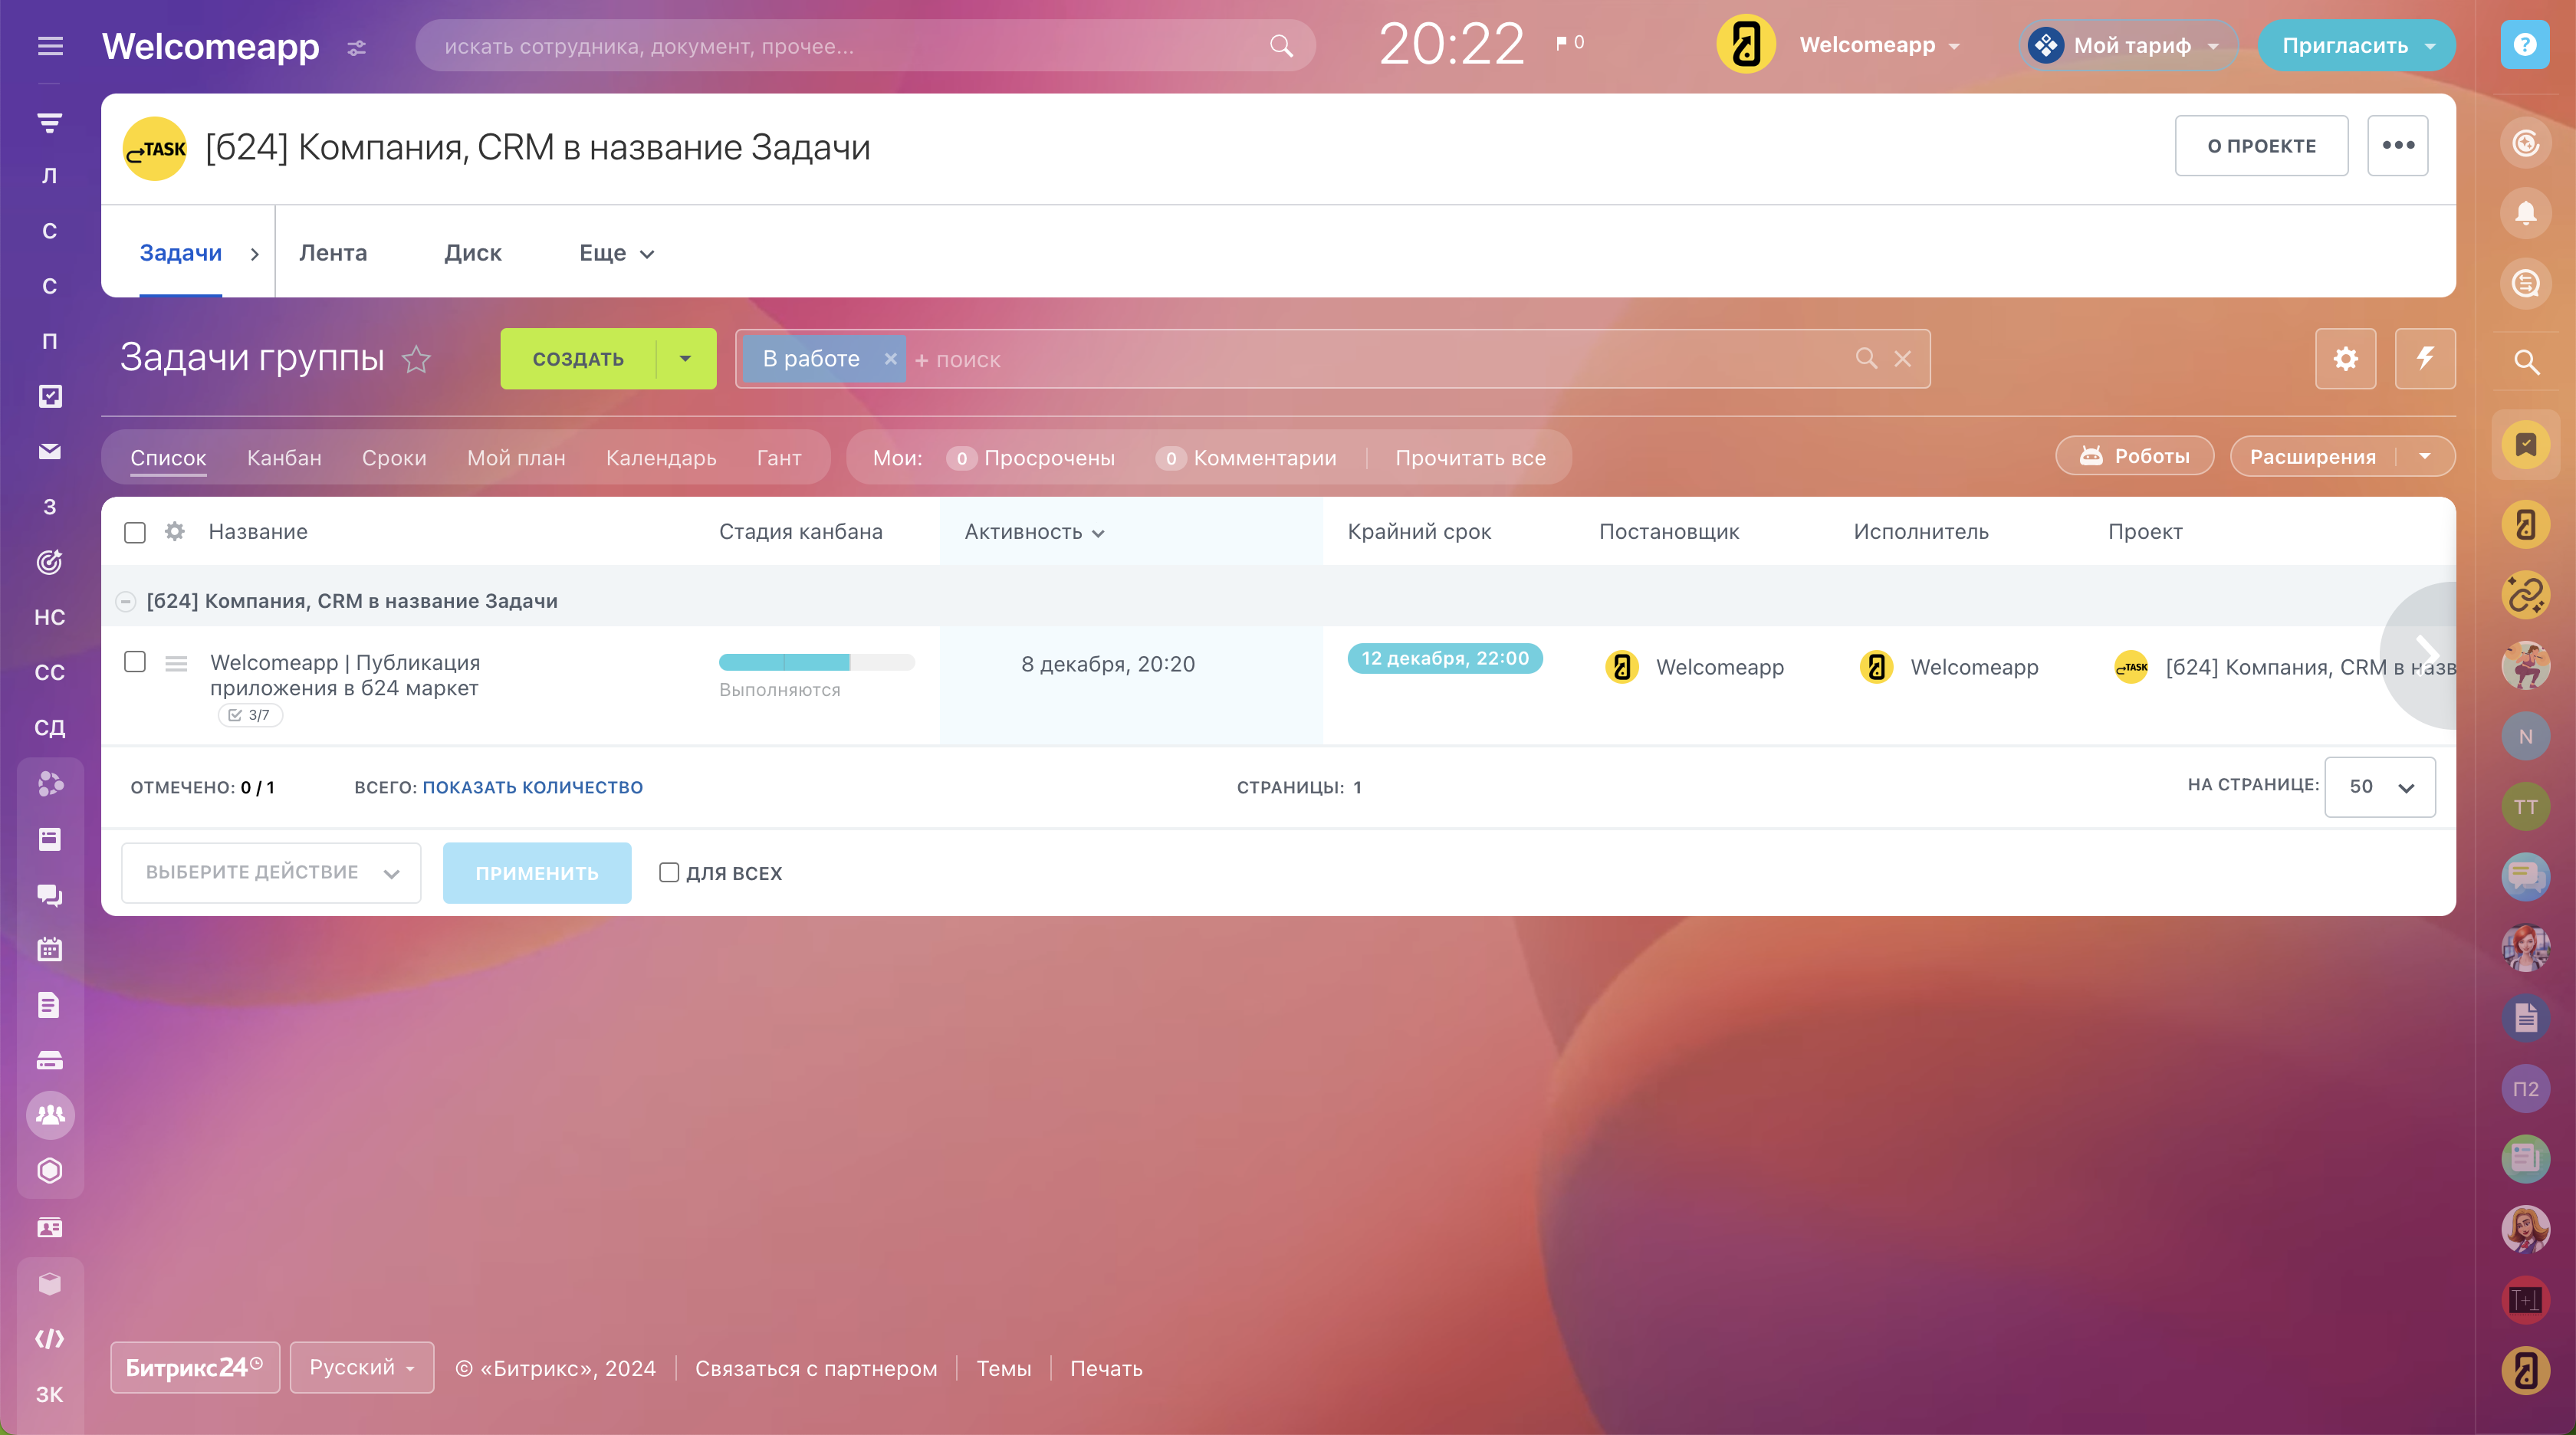
Task: Click the lightning bolt automation icon
Action: [2425, 358]
